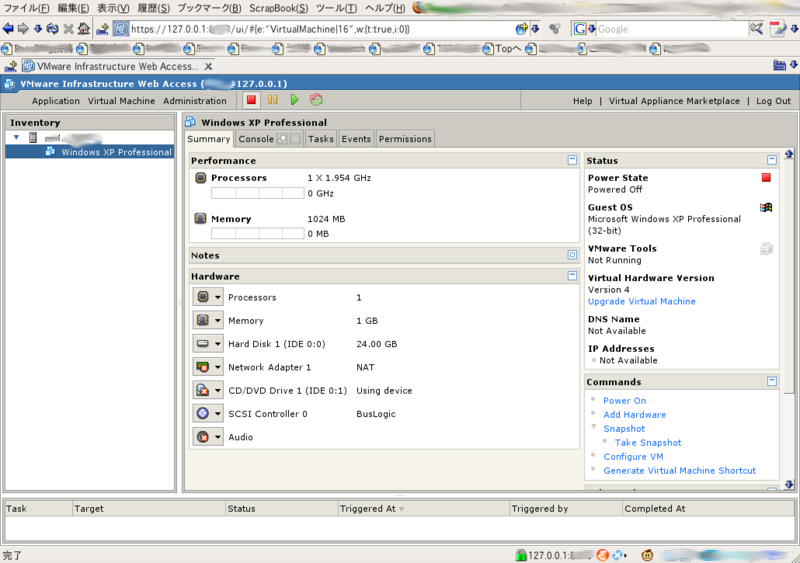
Task: Click the Console tab pop-out window icon
Action: (282, 139)
